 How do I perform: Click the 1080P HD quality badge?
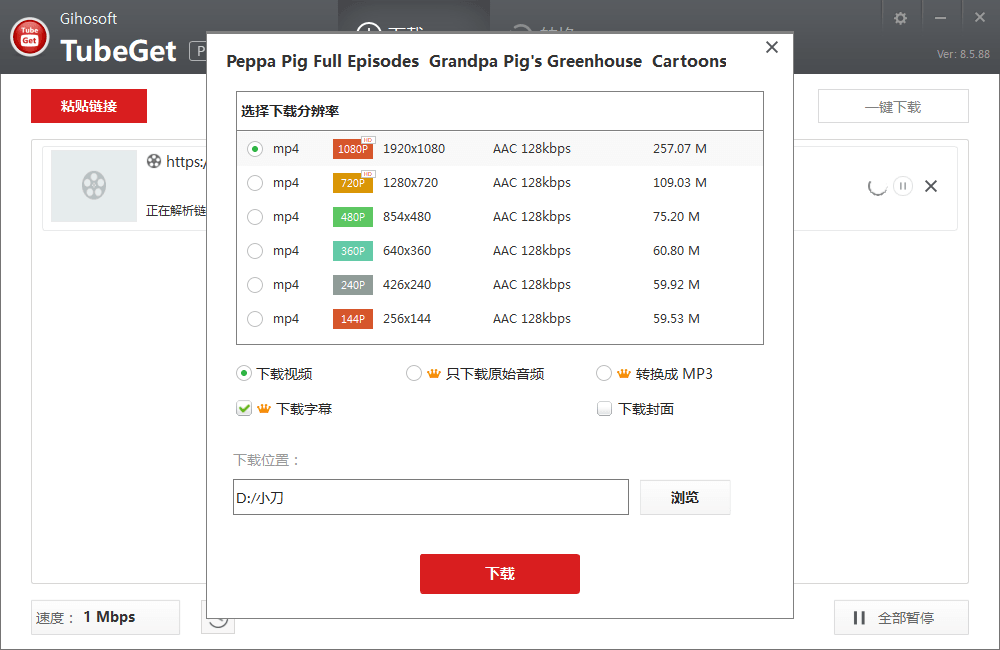(x=353, y=149)
